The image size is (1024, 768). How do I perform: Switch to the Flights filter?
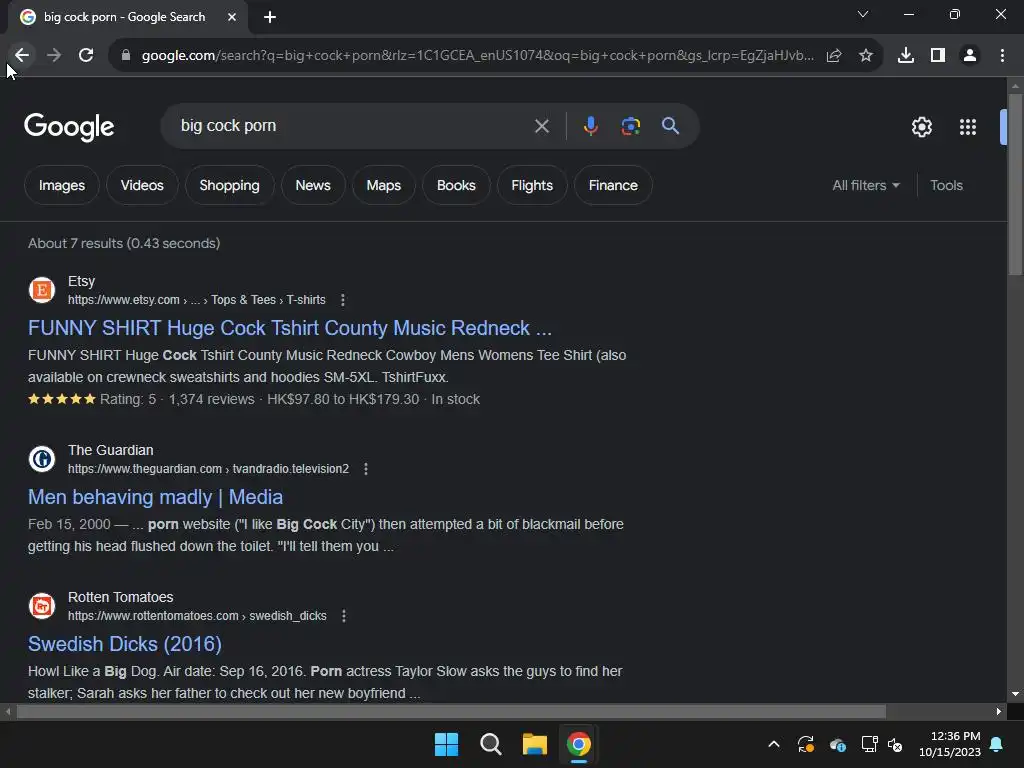tap(532, 185)
